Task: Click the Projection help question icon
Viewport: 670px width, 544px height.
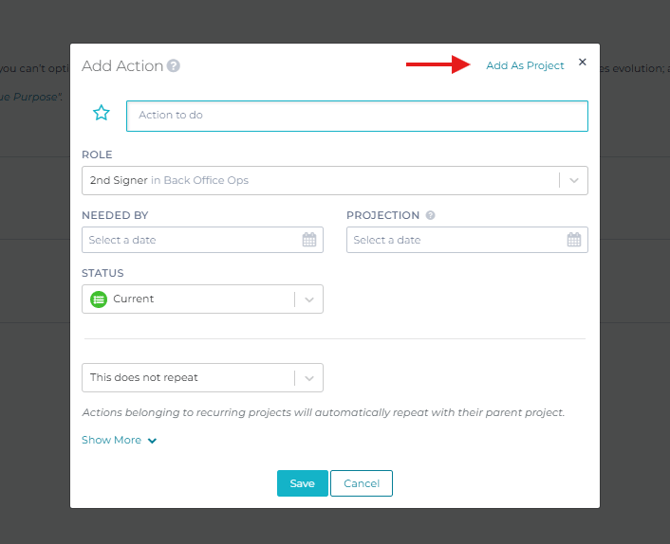Action: [430, 215]
